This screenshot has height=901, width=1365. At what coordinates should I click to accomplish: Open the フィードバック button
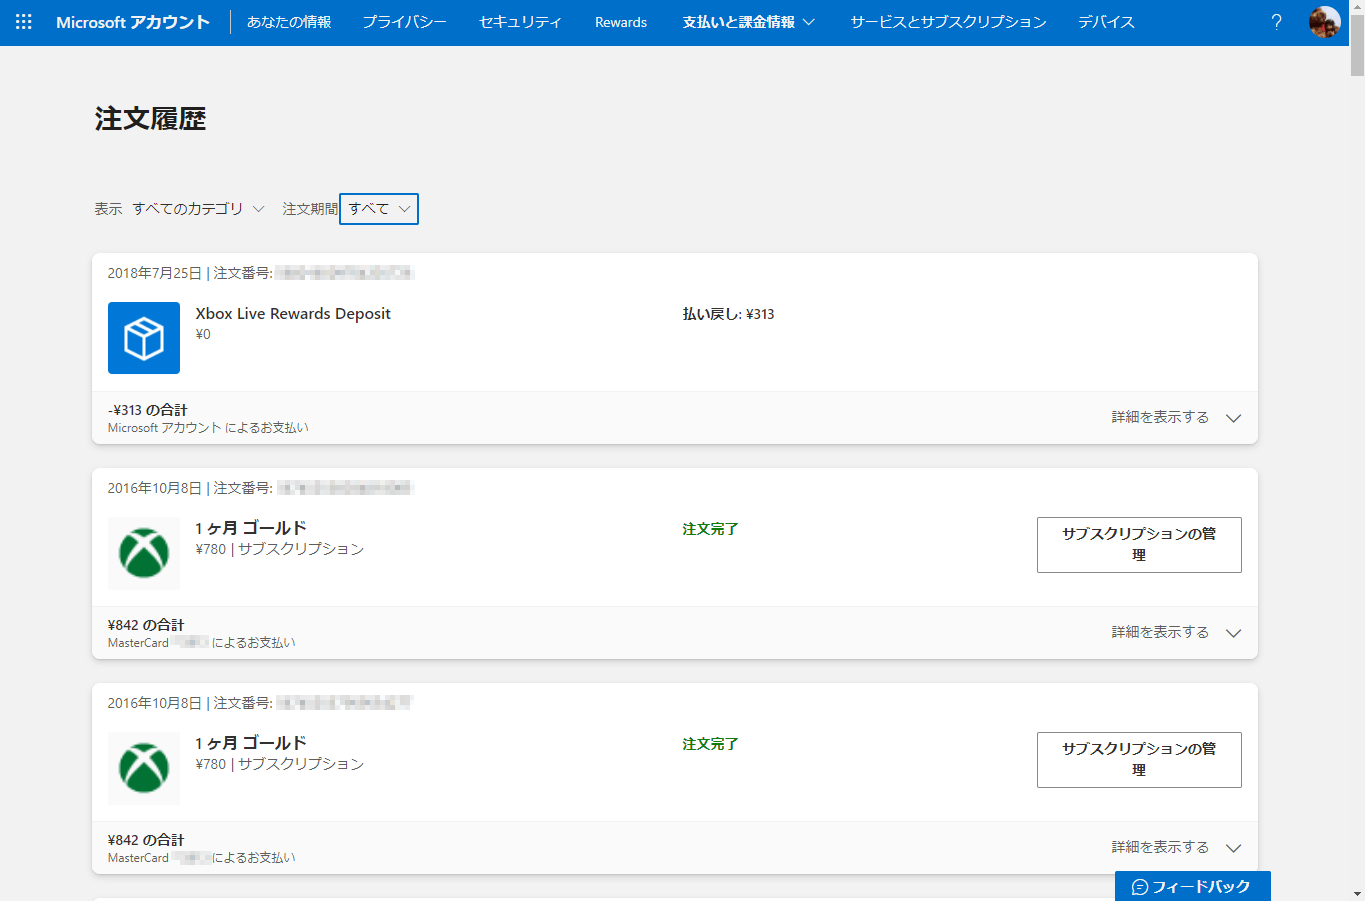1192,886
